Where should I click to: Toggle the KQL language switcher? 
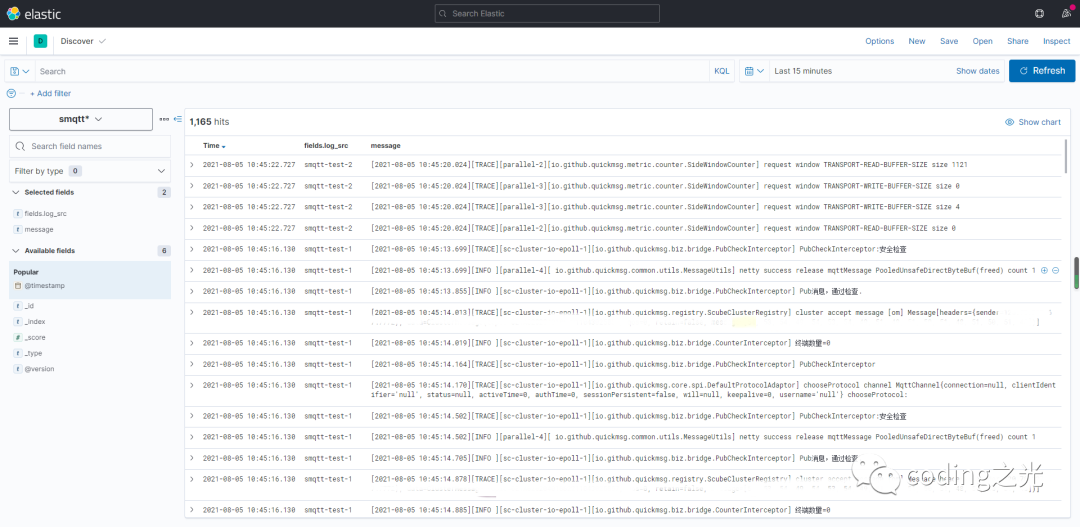[x=721, y=71]
